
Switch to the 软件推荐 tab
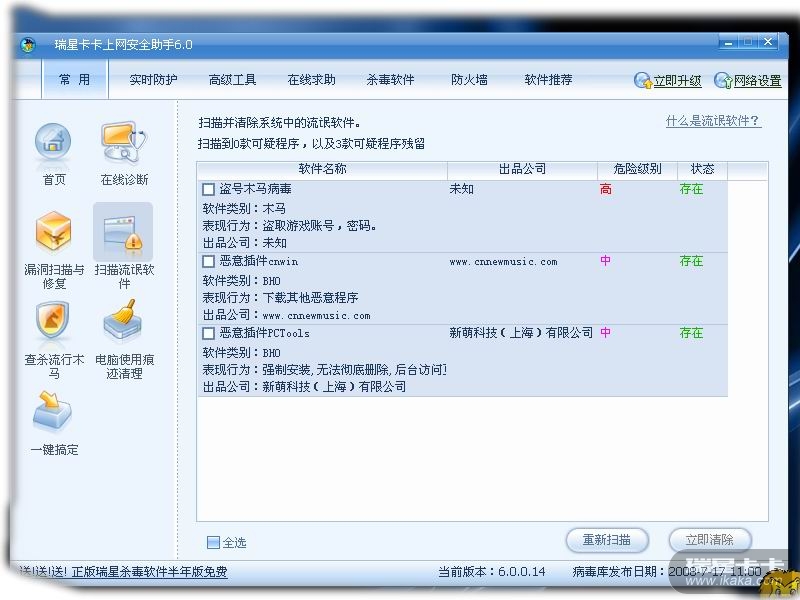[x=548, y=80]
